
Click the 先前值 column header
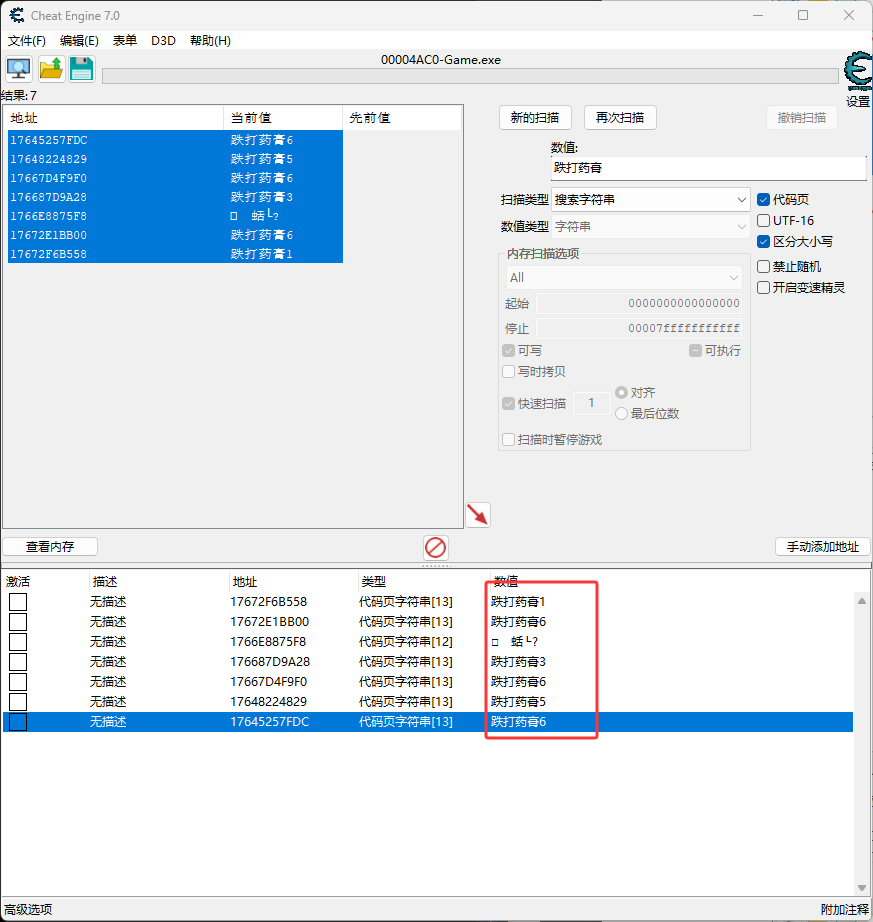pyautogui.click(x=403, y=118)
